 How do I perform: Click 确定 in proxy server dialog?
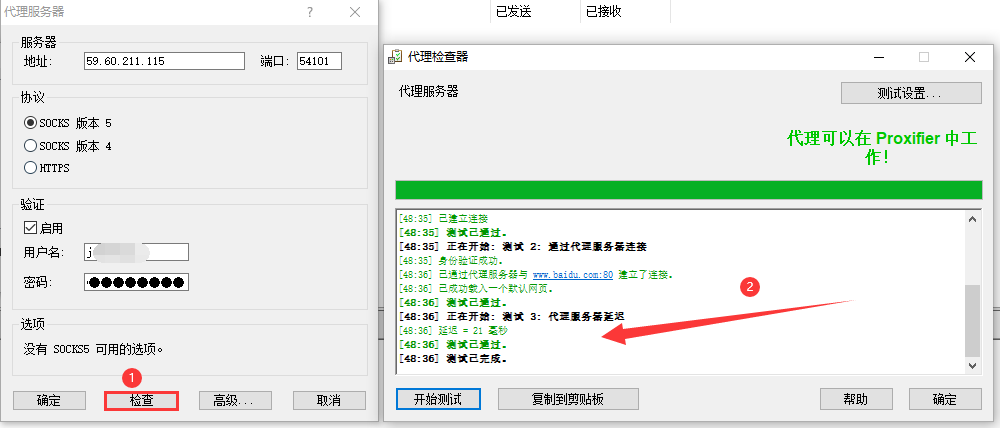click(49, 400)
